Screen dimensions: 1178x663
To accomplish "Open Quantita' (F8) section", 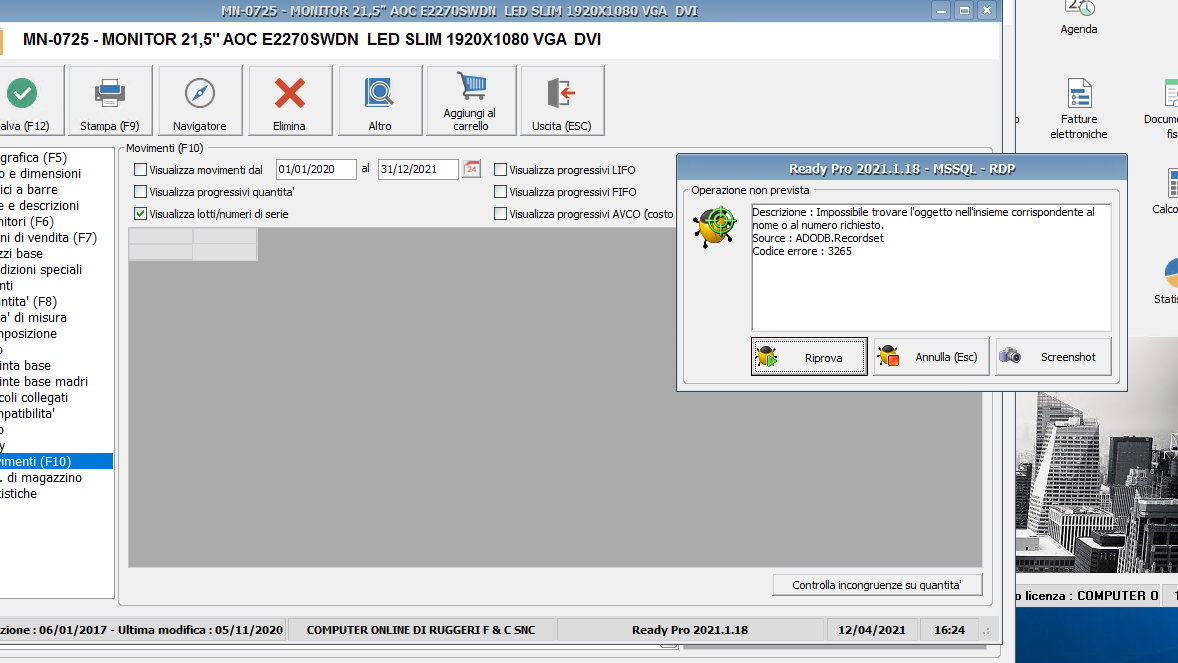I will pos(56,301).
